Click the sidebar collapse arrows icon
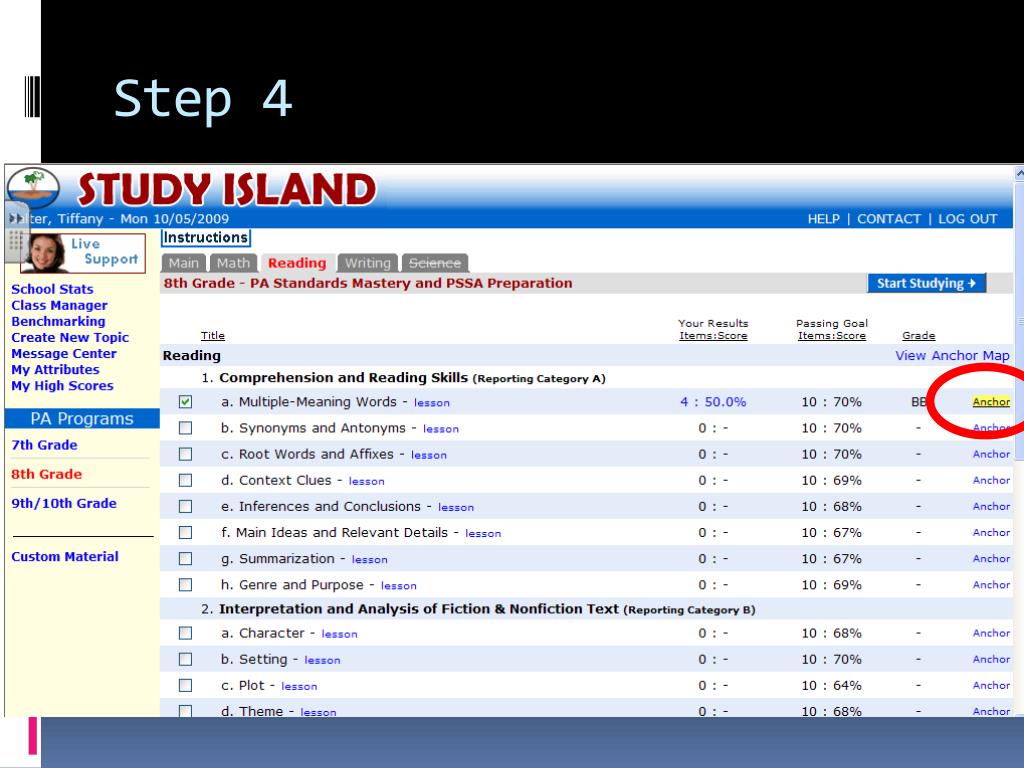The image size is (1024, 768). pyautogui.click(x=16, y=218)
